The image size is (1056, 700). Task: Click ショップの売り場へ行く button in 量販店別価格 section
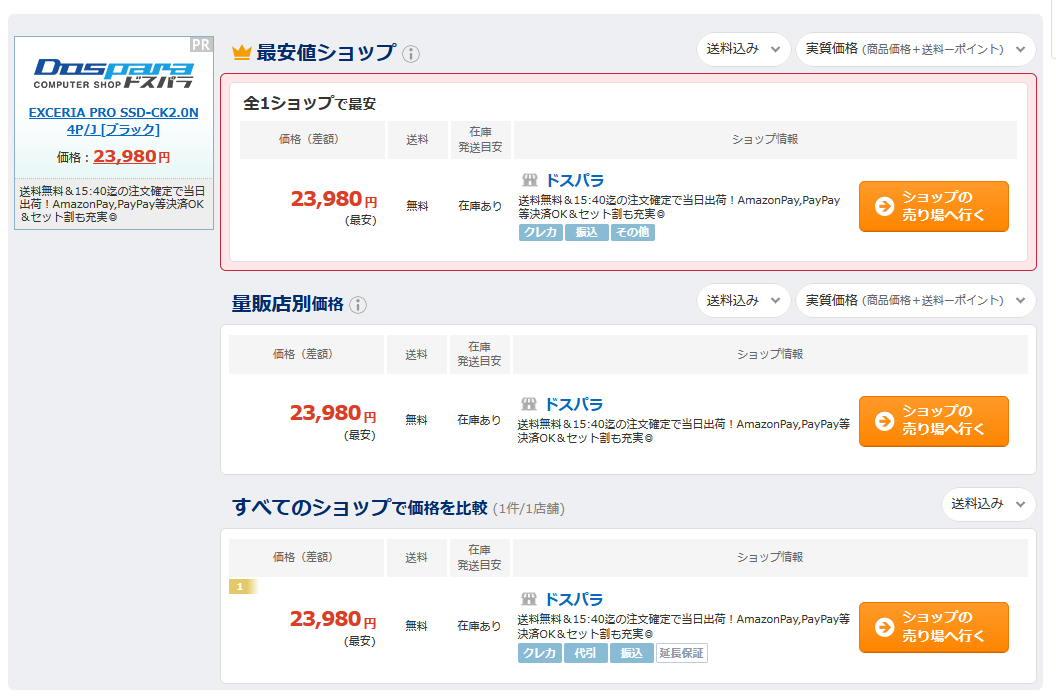(933, 421)
